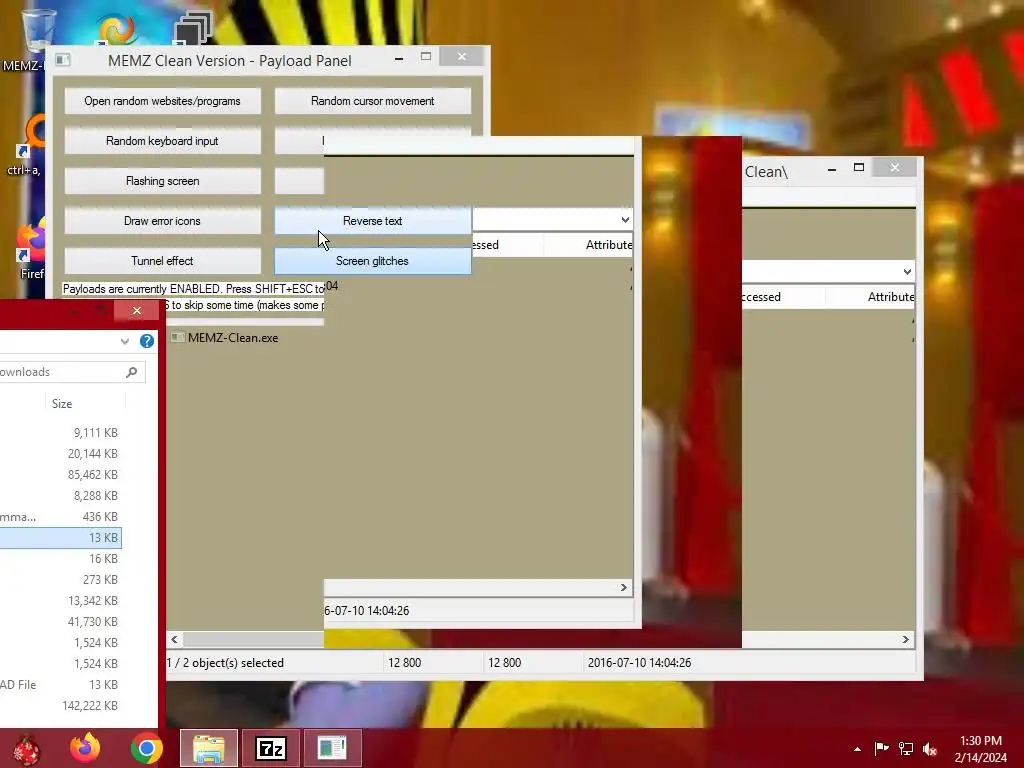This screenshot has width=1024, height=768.
Task: Launch Firefox from the taskbar
Action: pos(86,748)
